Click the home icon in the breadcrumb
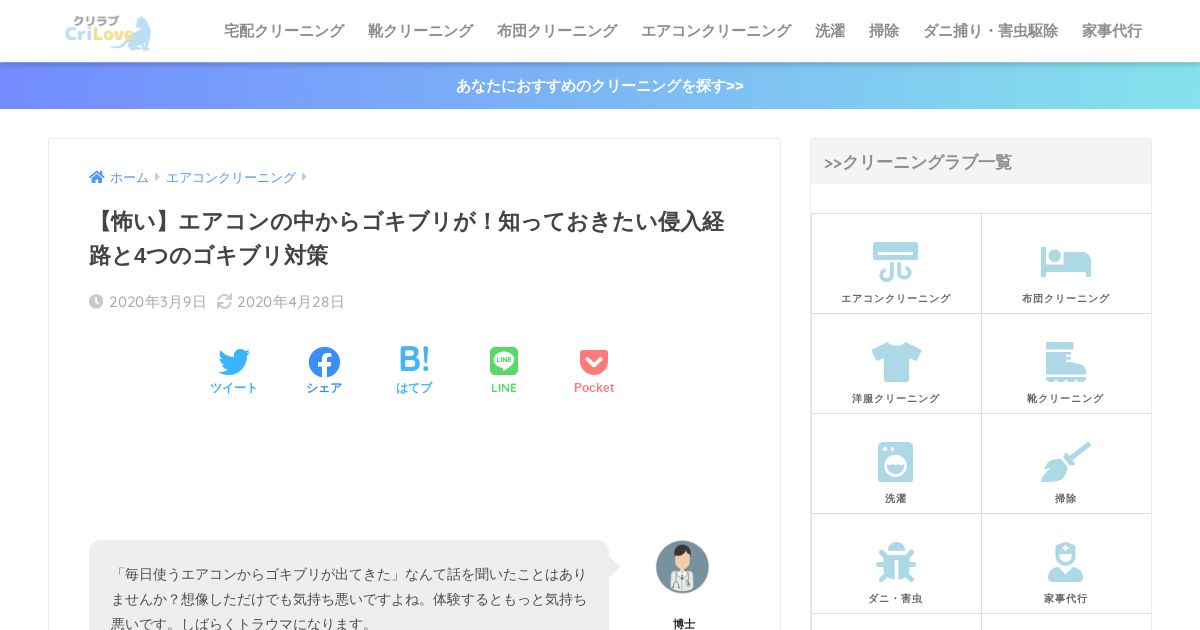Screen dimensions: 1200x630 [97, 177]
